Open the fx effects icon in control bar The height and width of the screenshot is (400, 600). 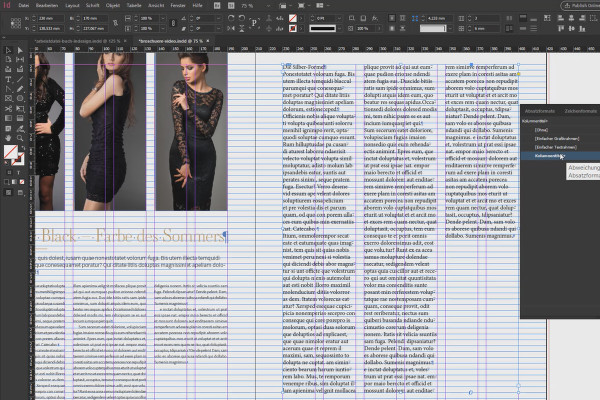pyautogui.click(x=375, y=18)
